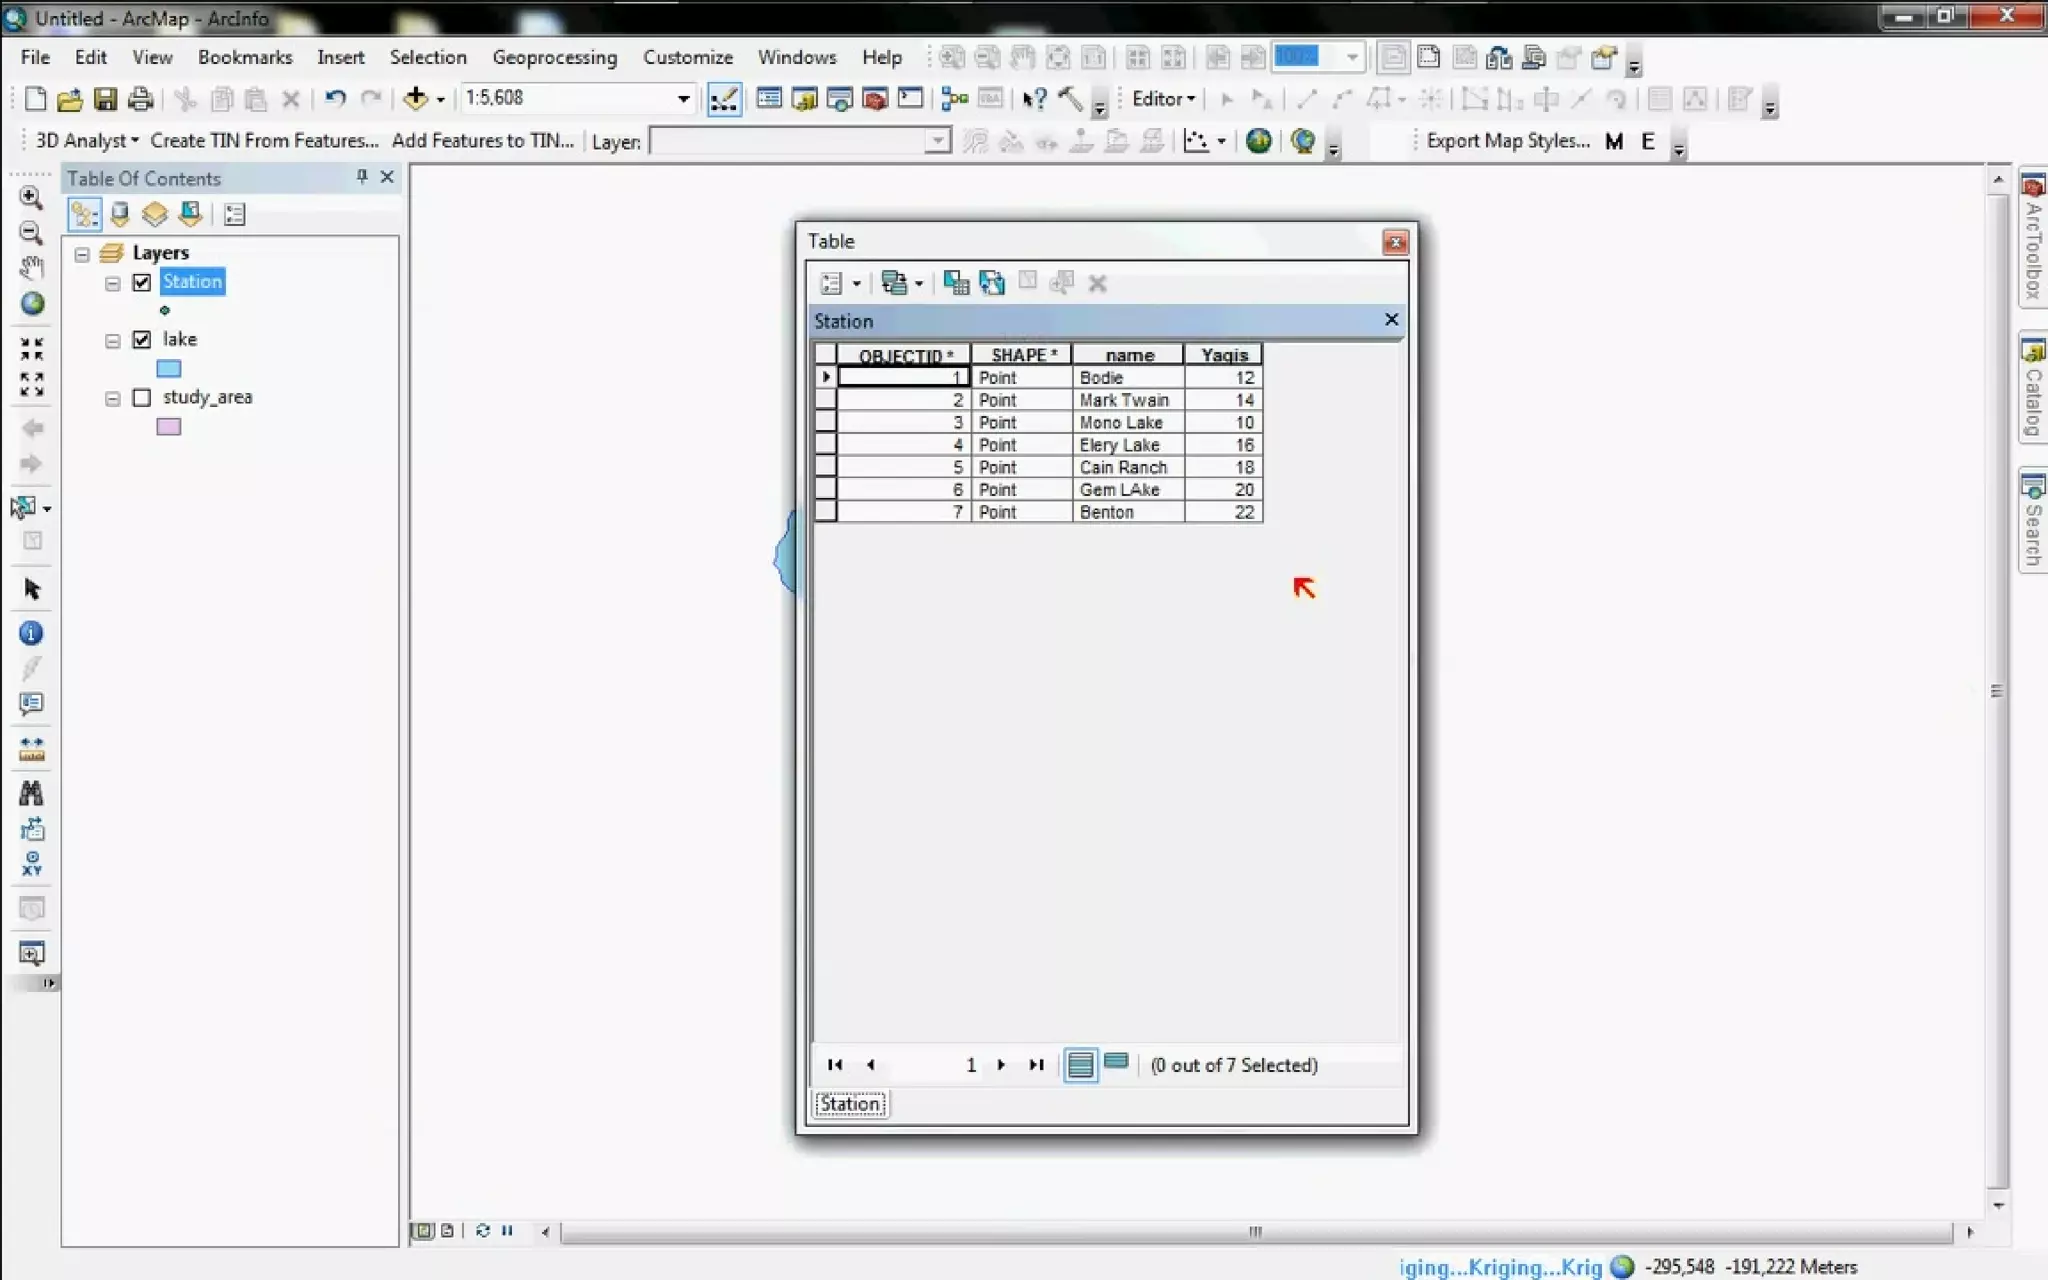Click the Save document icon

(105, 99)
